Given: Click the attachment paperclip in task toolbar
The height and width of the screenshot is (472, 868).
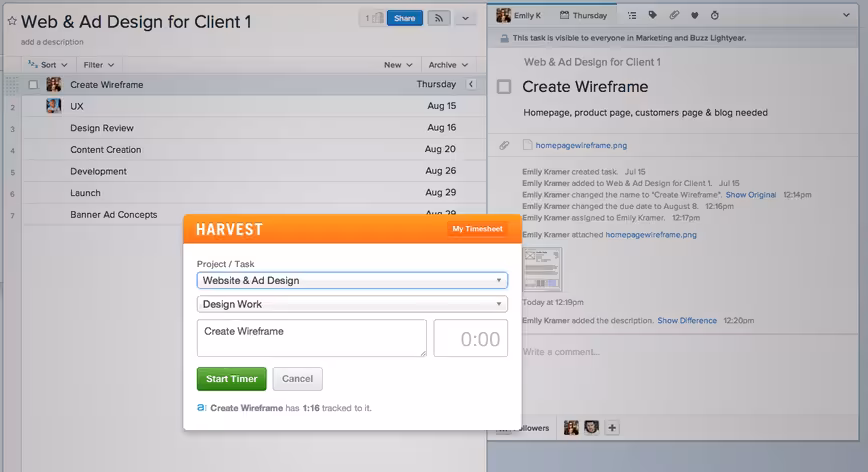Looking at the screenshot, I should (x=674, y=15).
